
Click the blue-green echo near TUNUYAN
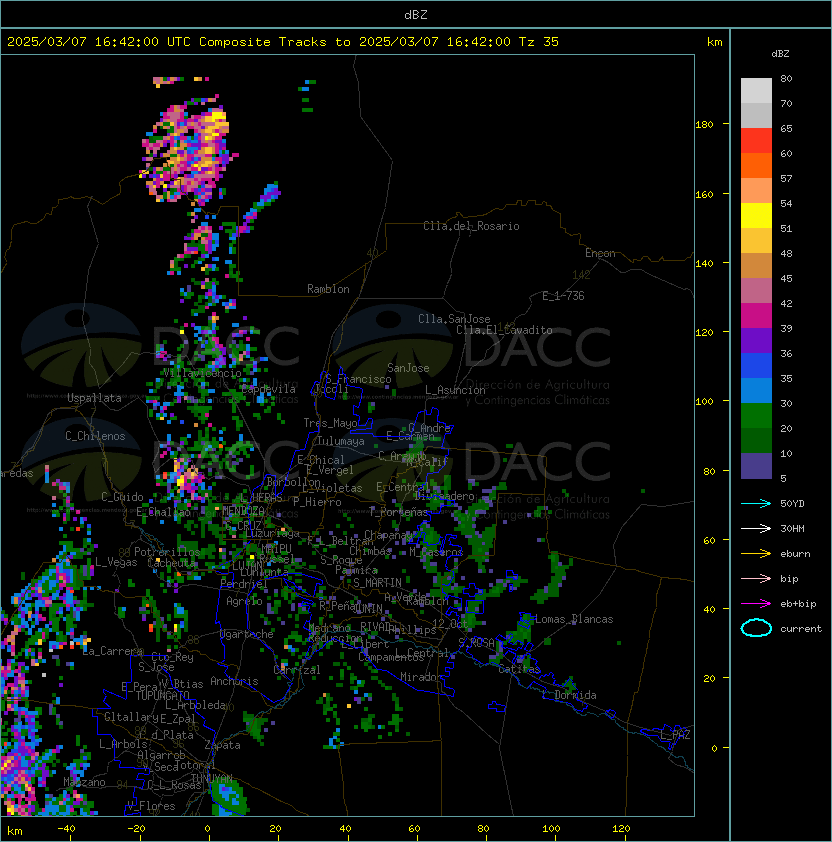click(x=228, y=796)
